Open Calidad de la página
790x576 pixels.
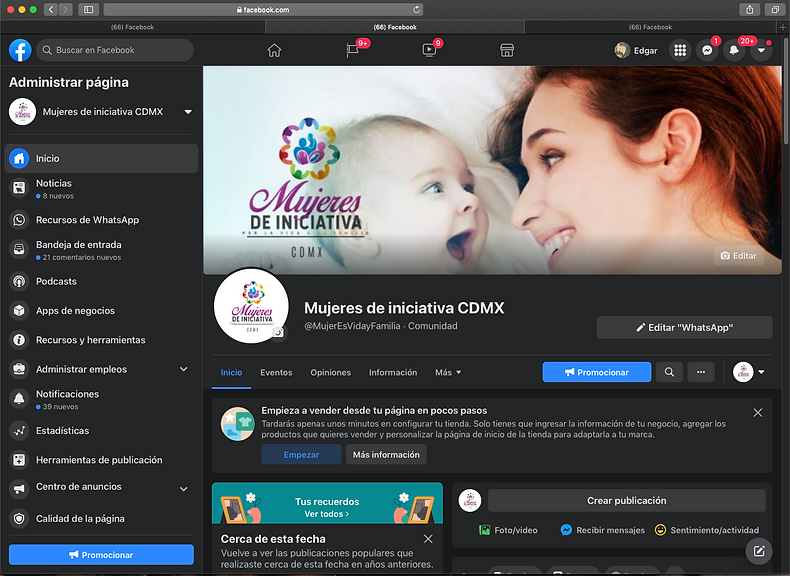(x=101, y=518)
